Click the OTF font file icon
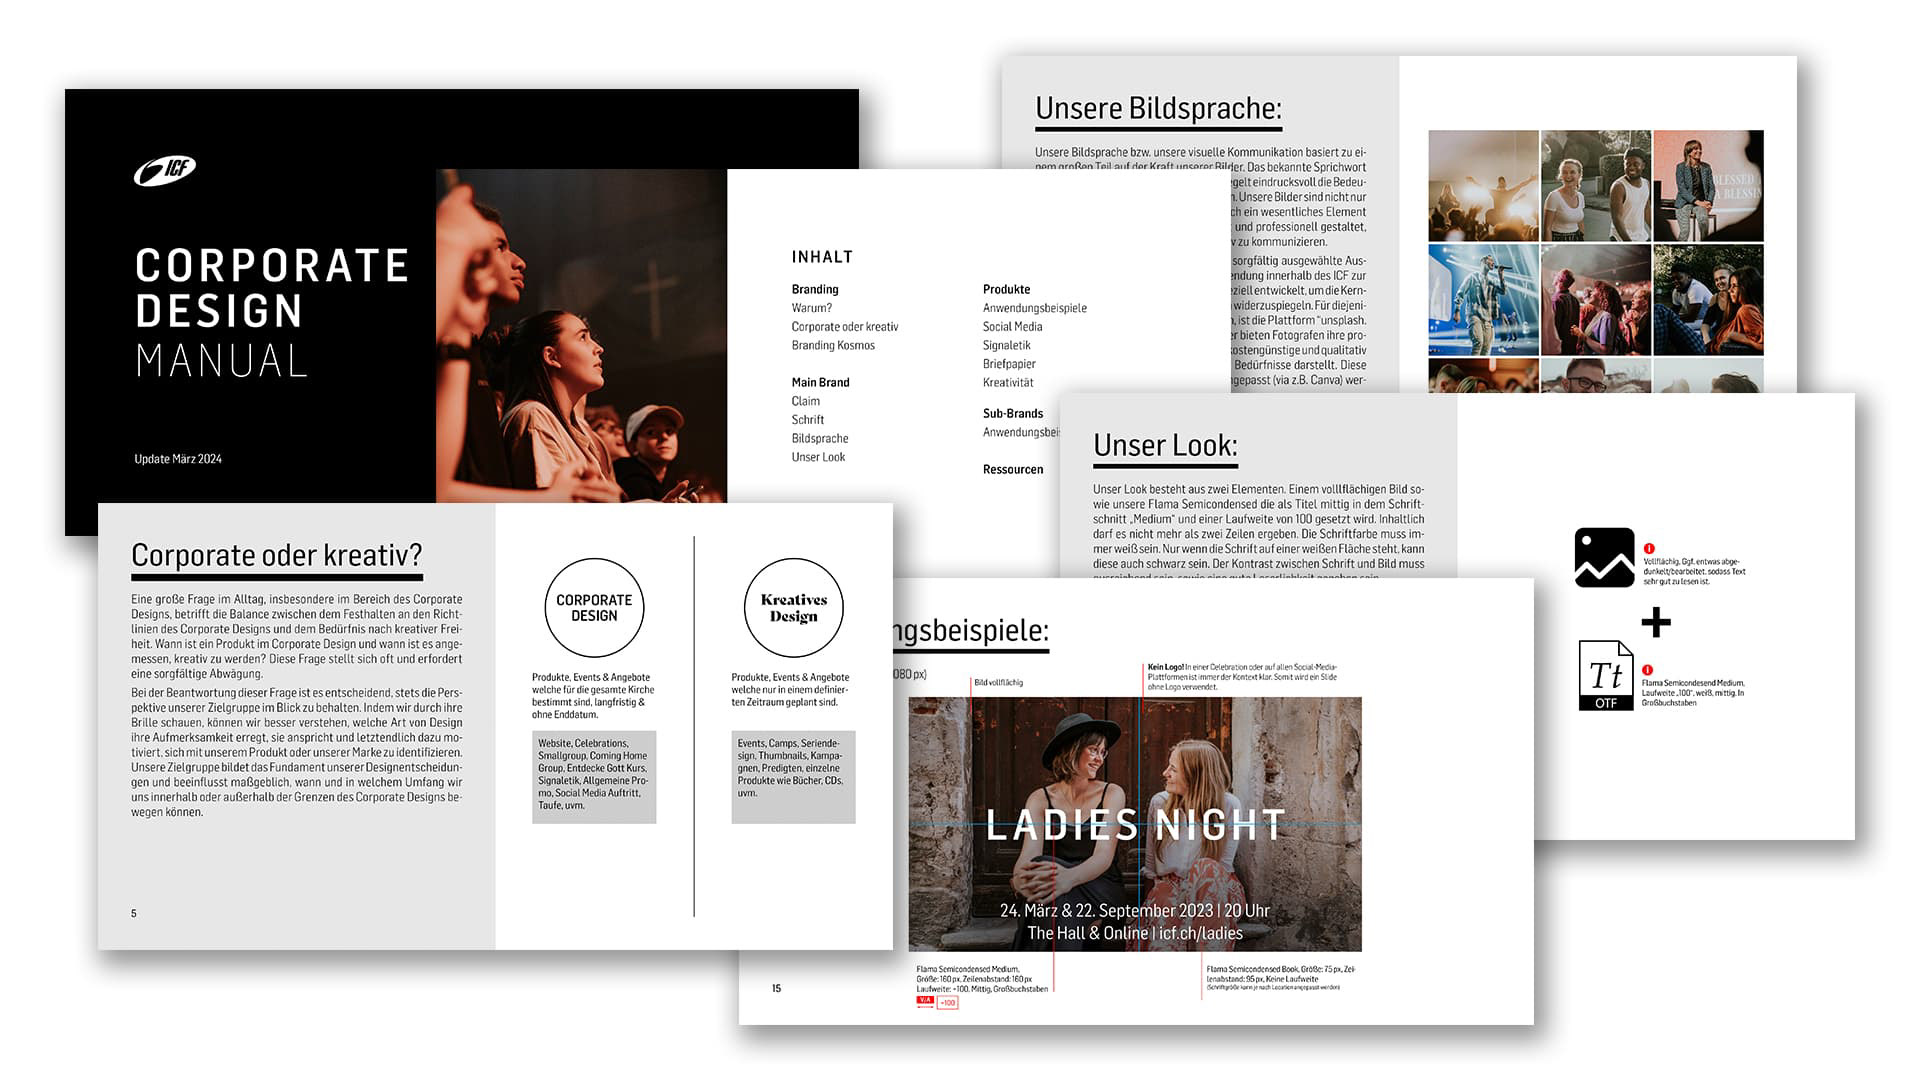Image resolution: width=1920 pixels, height=1080 pixels. coord(1605,676)
